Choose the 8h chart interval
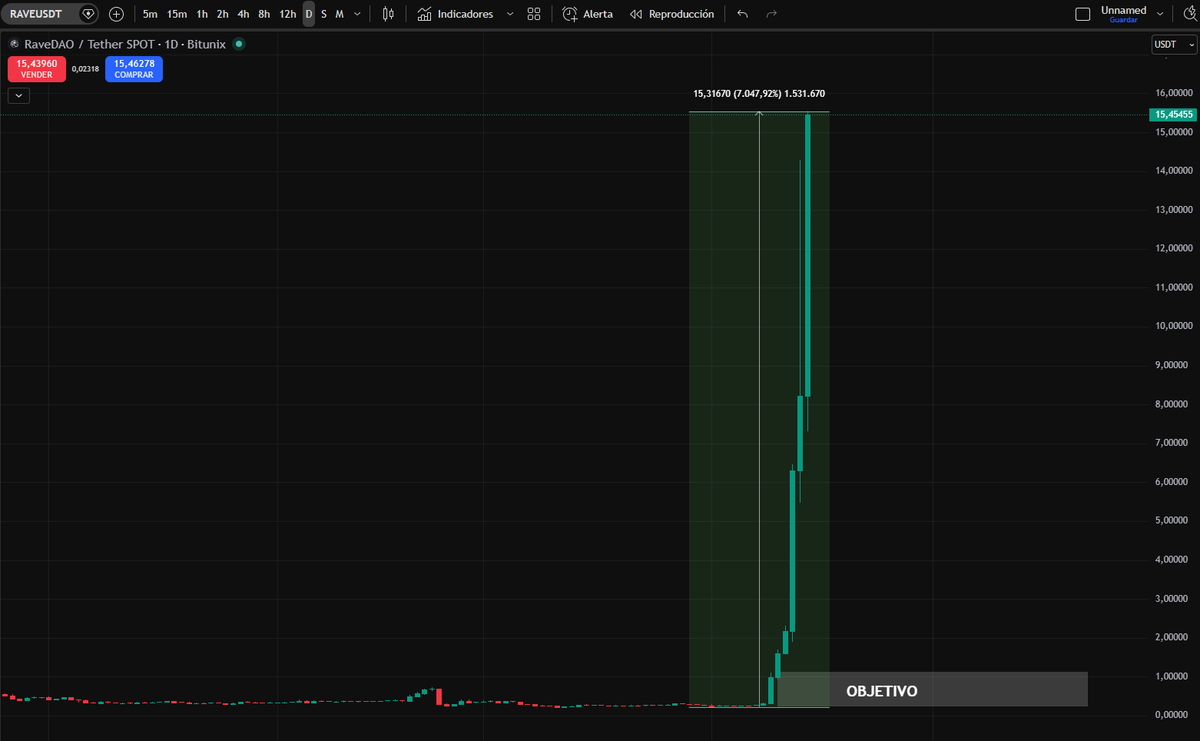The height and width of the screenshot is (741, 1200). tap(264, 14)
